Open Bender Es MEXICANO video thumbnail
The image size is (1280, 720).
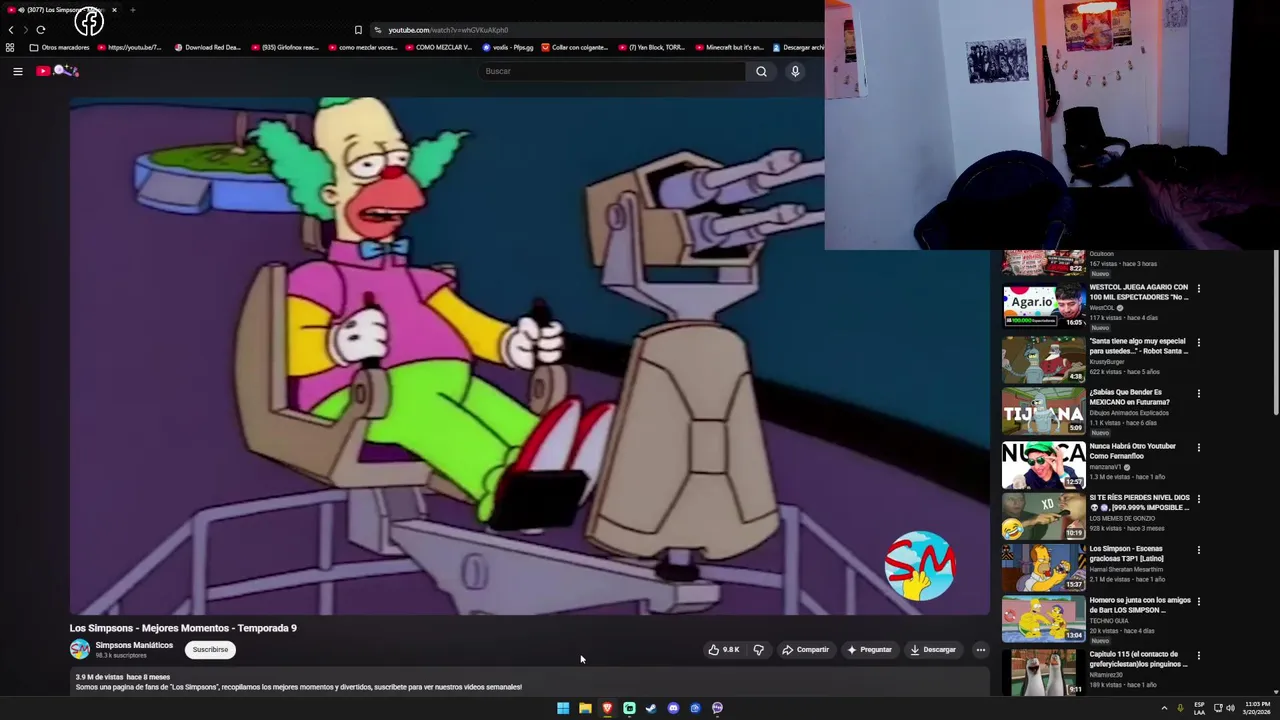1044,411
